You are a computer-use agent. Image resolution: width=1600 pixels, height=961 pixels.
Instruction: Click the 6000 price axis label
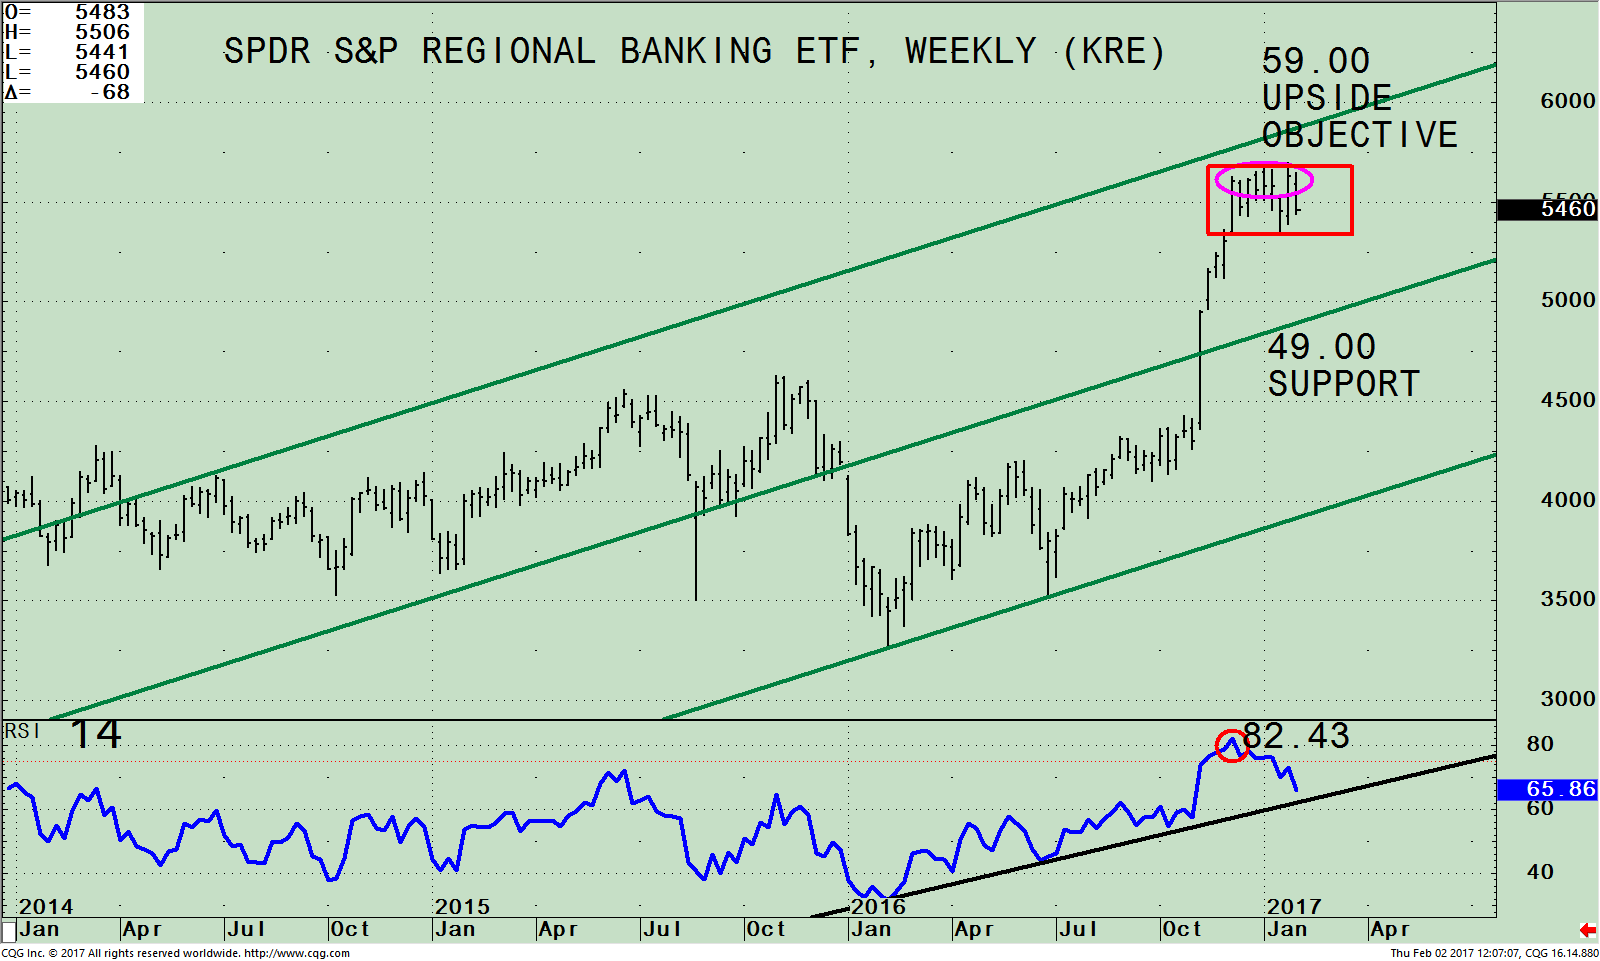pyautogui.click(x=1568, y=101)
